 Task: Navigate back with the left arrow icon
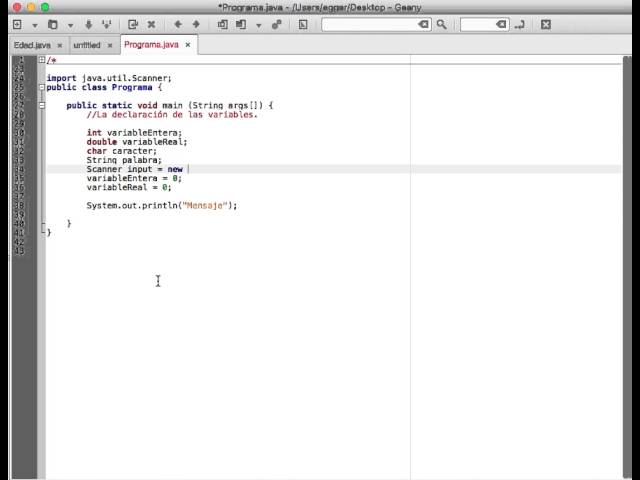pos(178,24)
